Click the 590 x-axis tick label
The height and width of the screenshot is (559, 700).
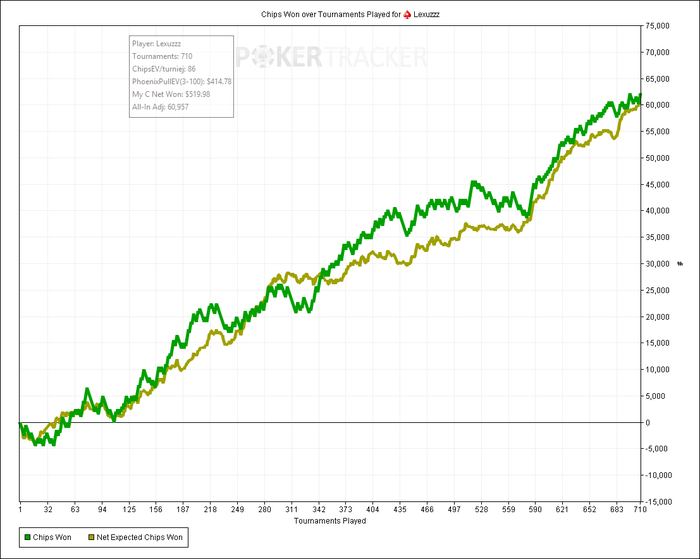click(x=535, y=509)
